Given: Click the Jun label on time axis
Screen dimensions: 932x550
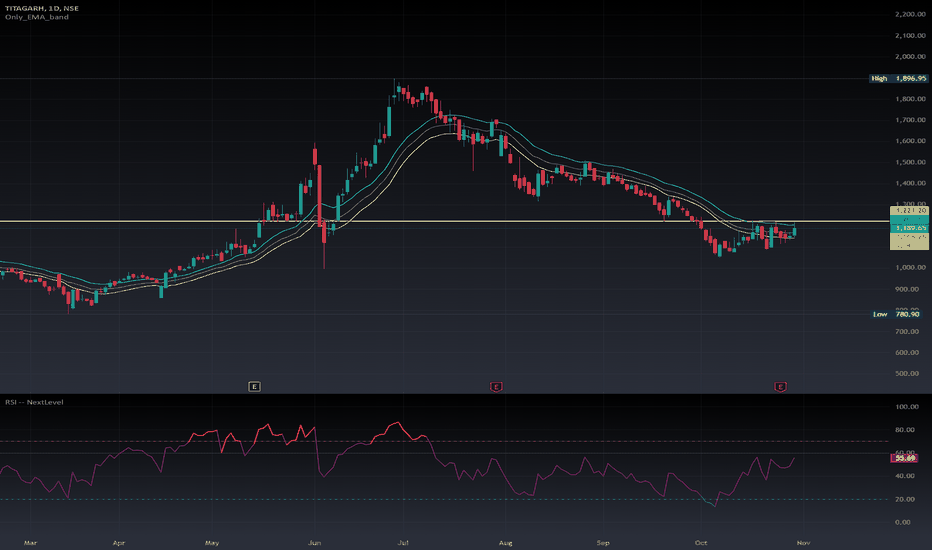Looking at the screenshot, I should coord(314,543).
